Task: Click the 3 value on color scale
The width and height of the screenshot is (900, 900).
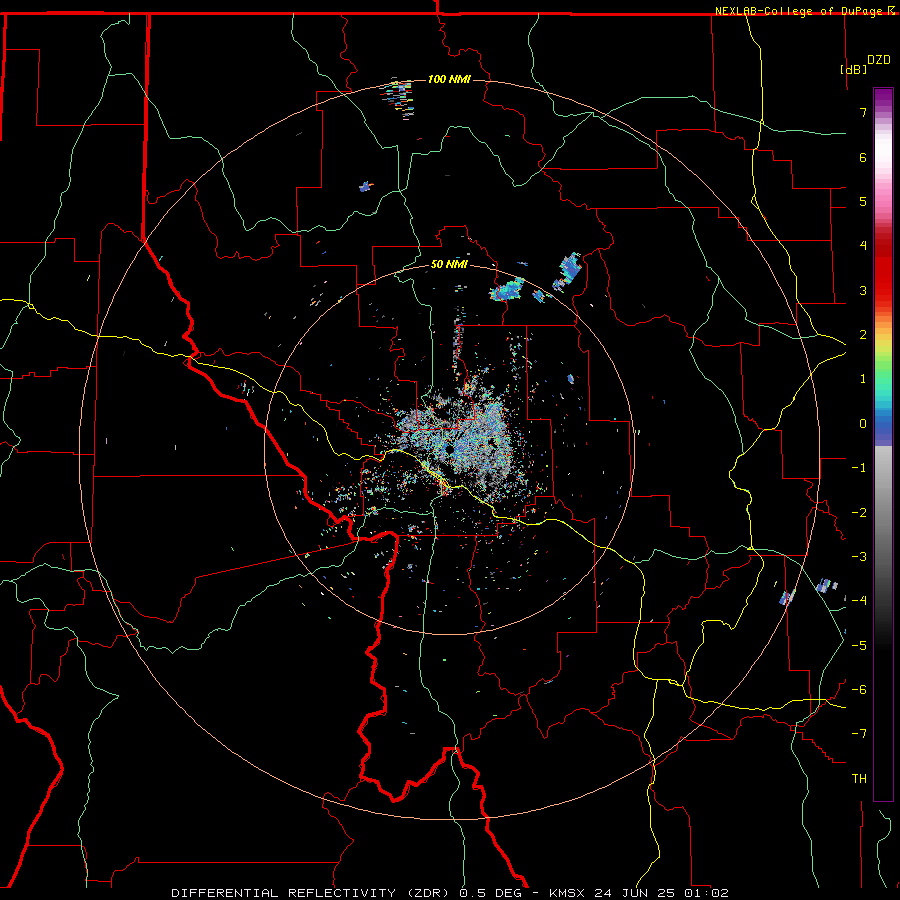Action: (x=863, y=290)
